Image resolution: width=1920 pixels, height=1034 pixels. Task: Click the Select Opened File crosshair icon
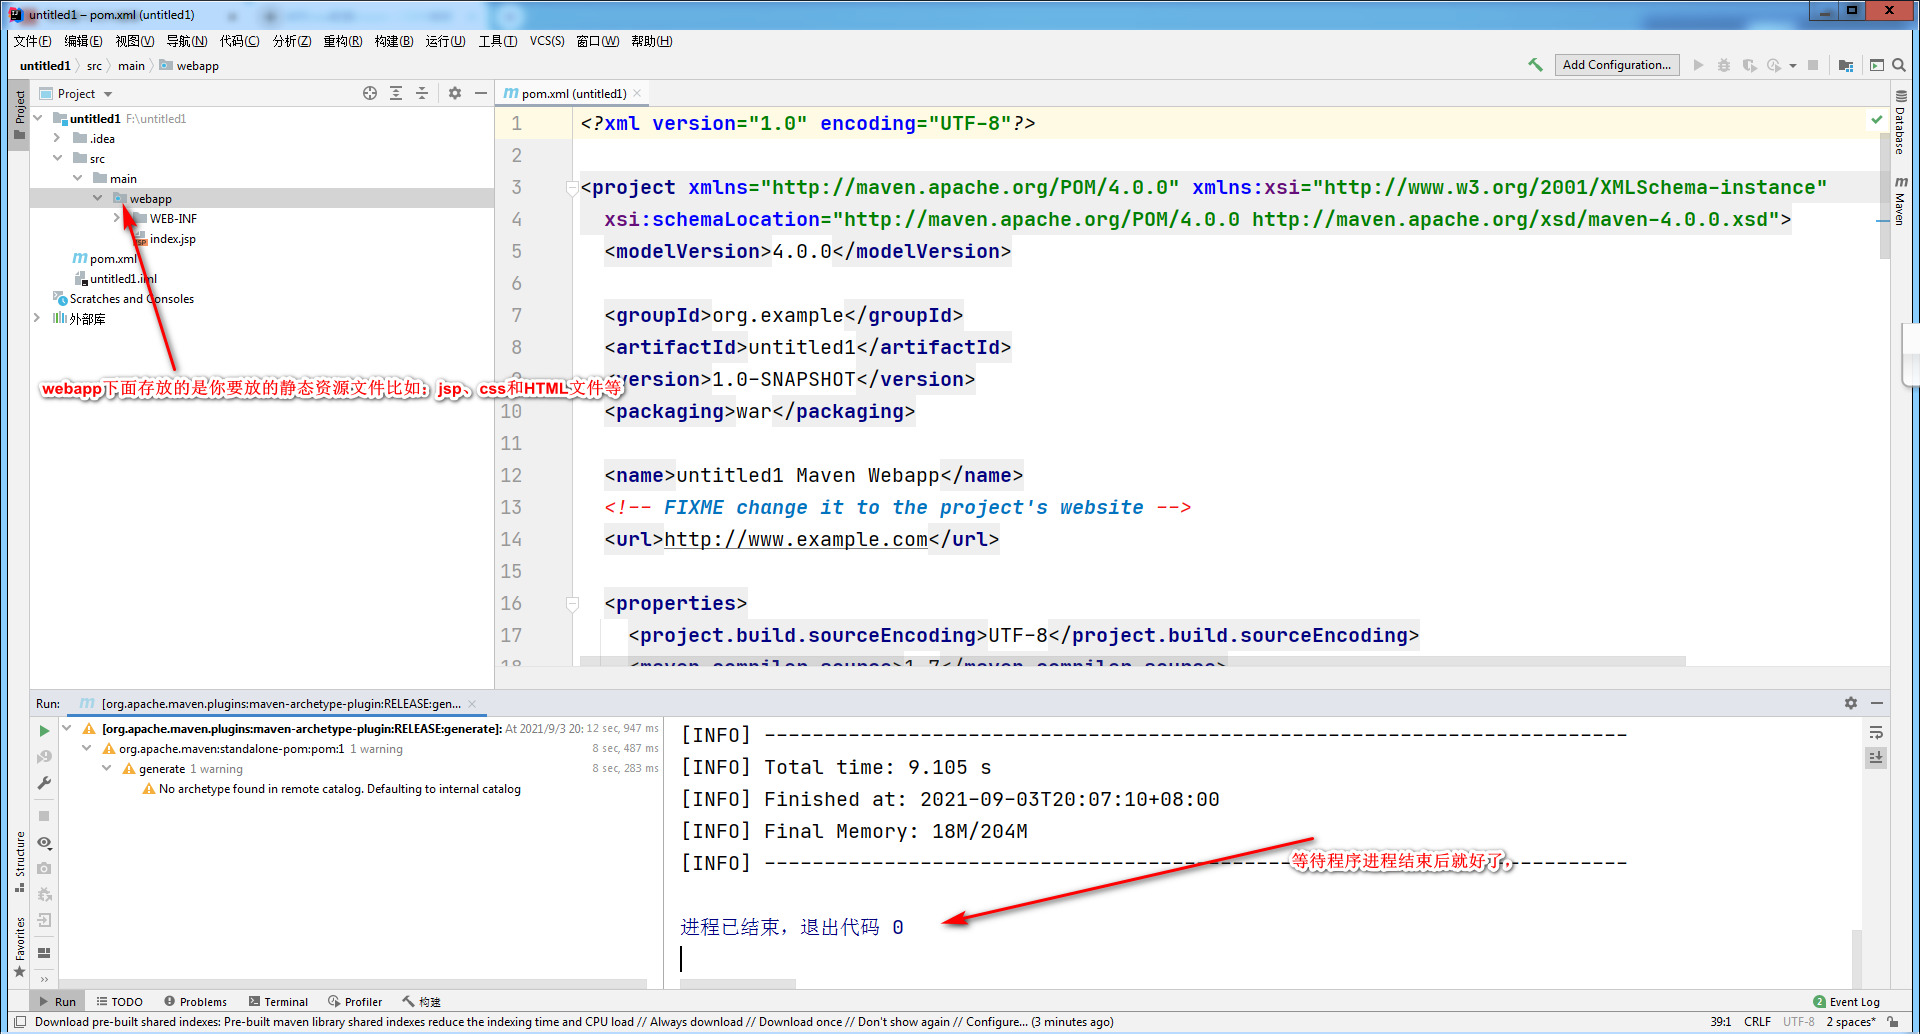click(370, 92)
